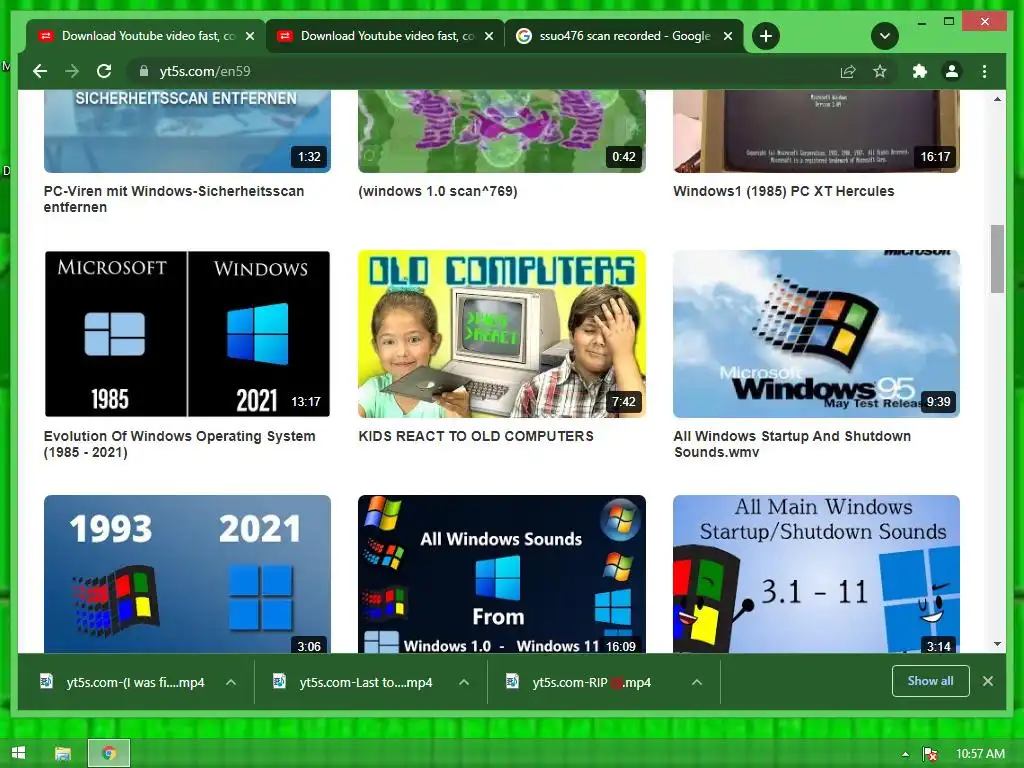This screenshot has width=1024, height=768.
Task: Click title (windows 1.0 scan^769)
Action: click(438, 191)
